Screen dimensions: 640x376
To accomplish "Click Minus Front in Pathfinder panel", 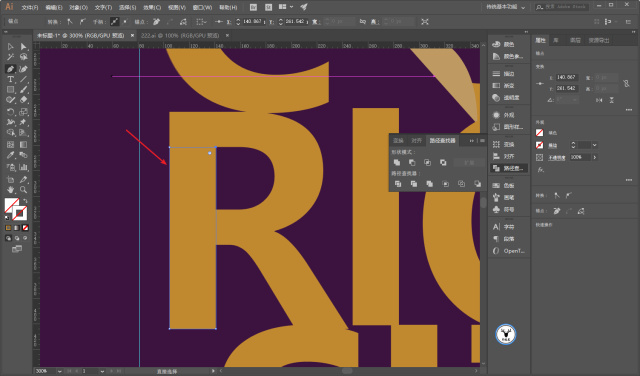I will tap(412, 162).
